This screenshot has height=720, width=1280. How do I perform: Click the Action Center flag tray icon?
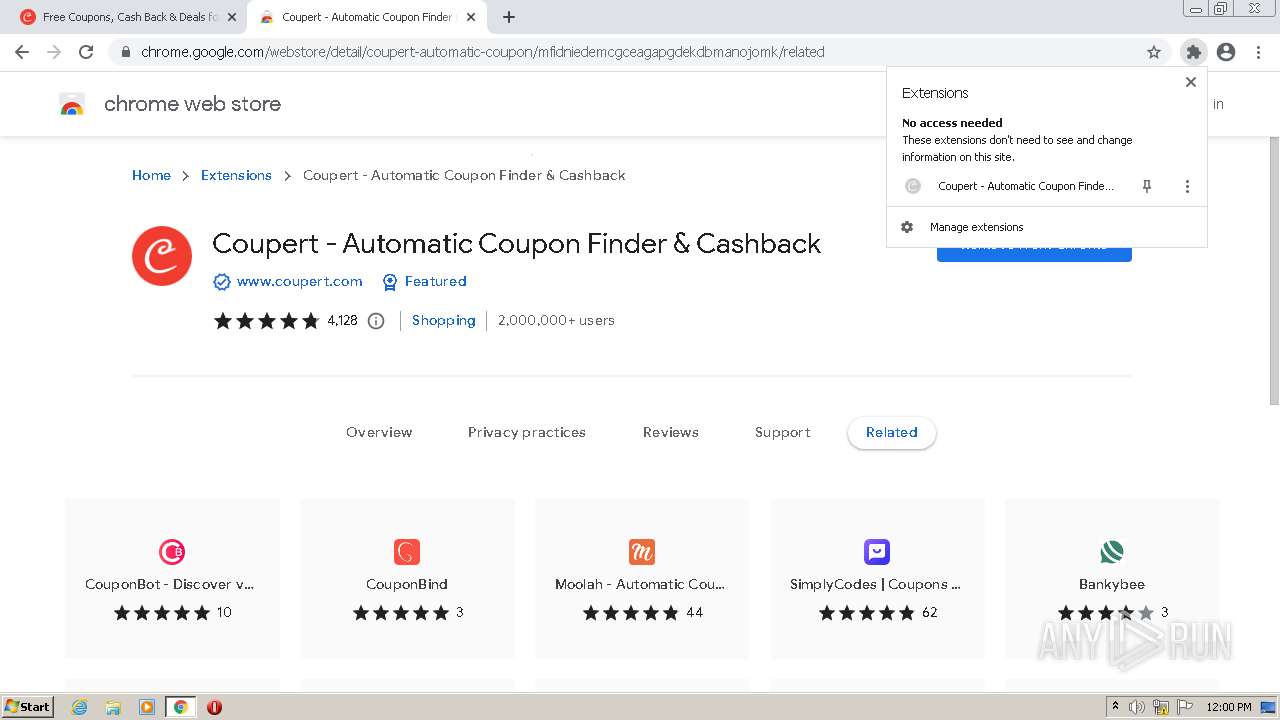(x=1184, y=707)
